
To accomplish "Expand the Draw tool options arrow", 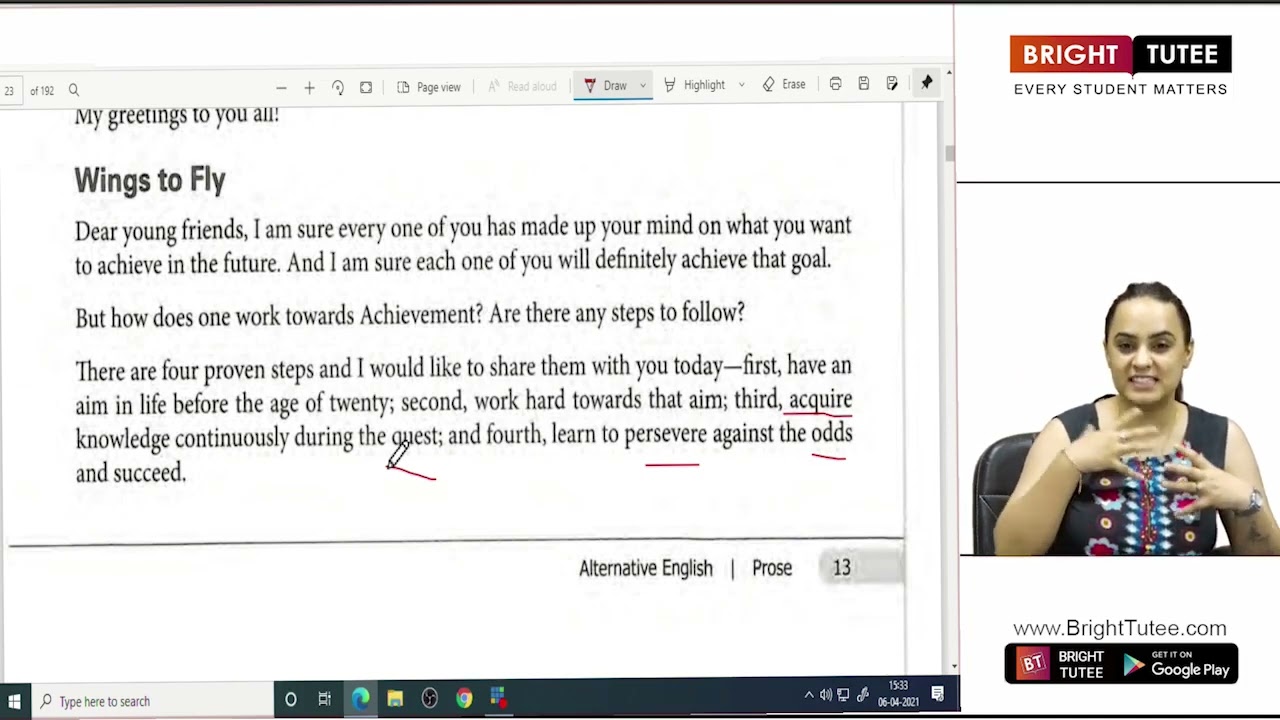I will pos(643,86).
